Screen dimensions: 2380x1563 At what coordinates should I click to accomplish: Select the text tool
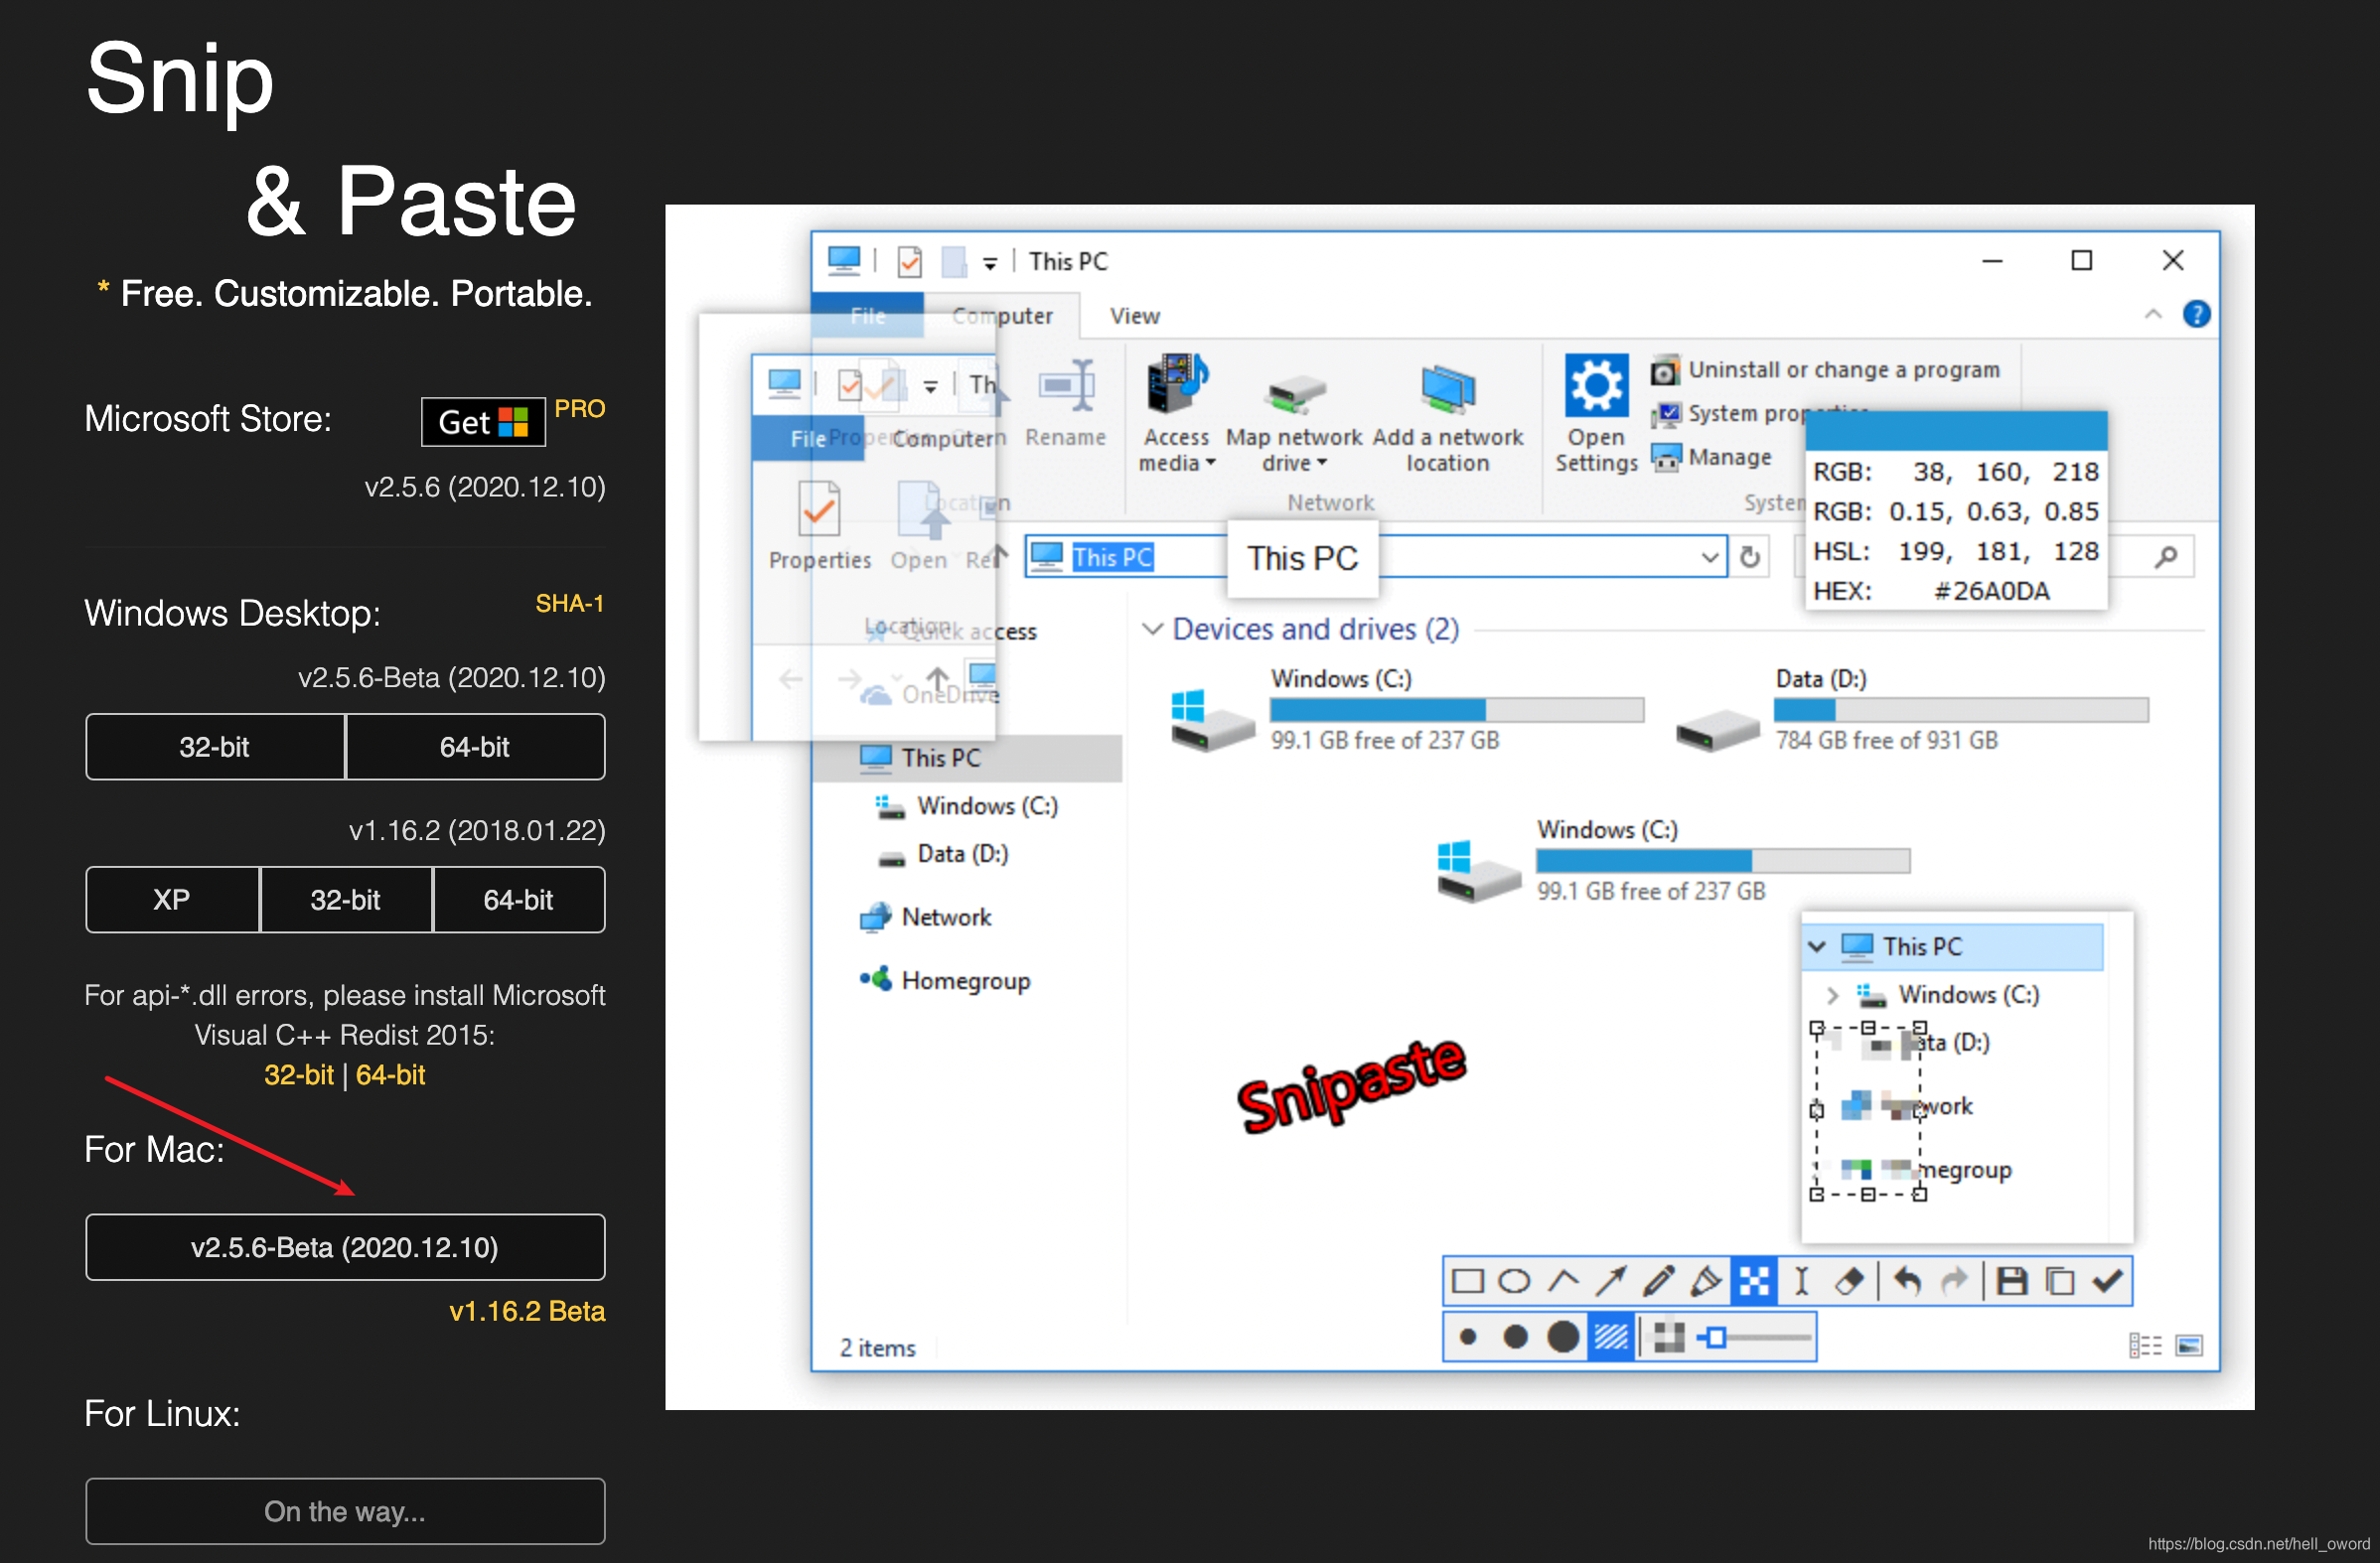1801,1281
